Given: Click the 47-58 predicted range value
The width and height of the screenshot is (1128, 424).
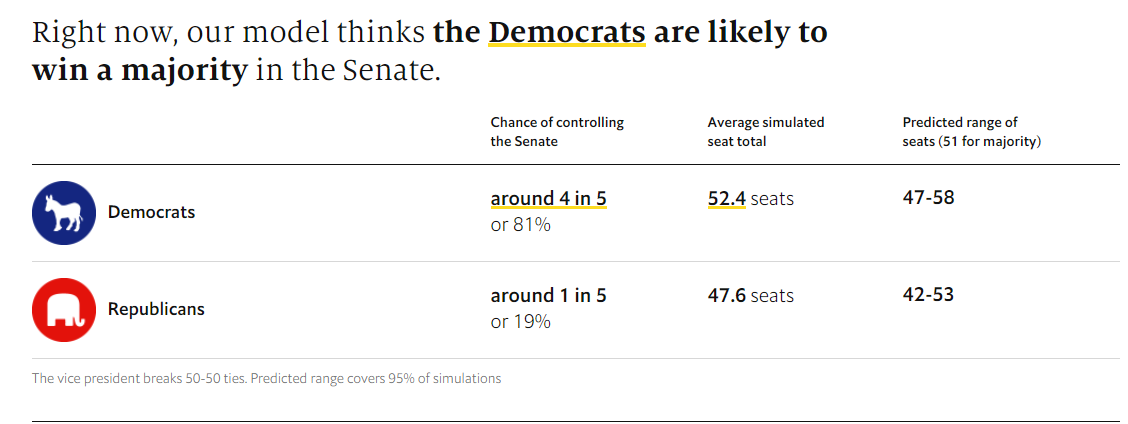Looking at the screenshot, I should pyautogui.click(x=928, y=197).
